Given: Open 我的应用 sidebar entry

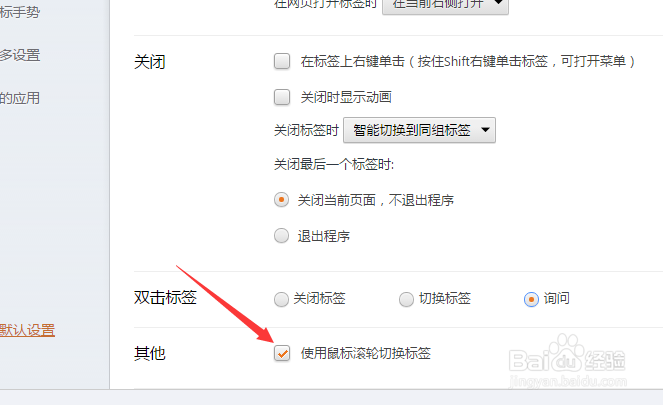Looking at the screenshot, I should [19, 98].
